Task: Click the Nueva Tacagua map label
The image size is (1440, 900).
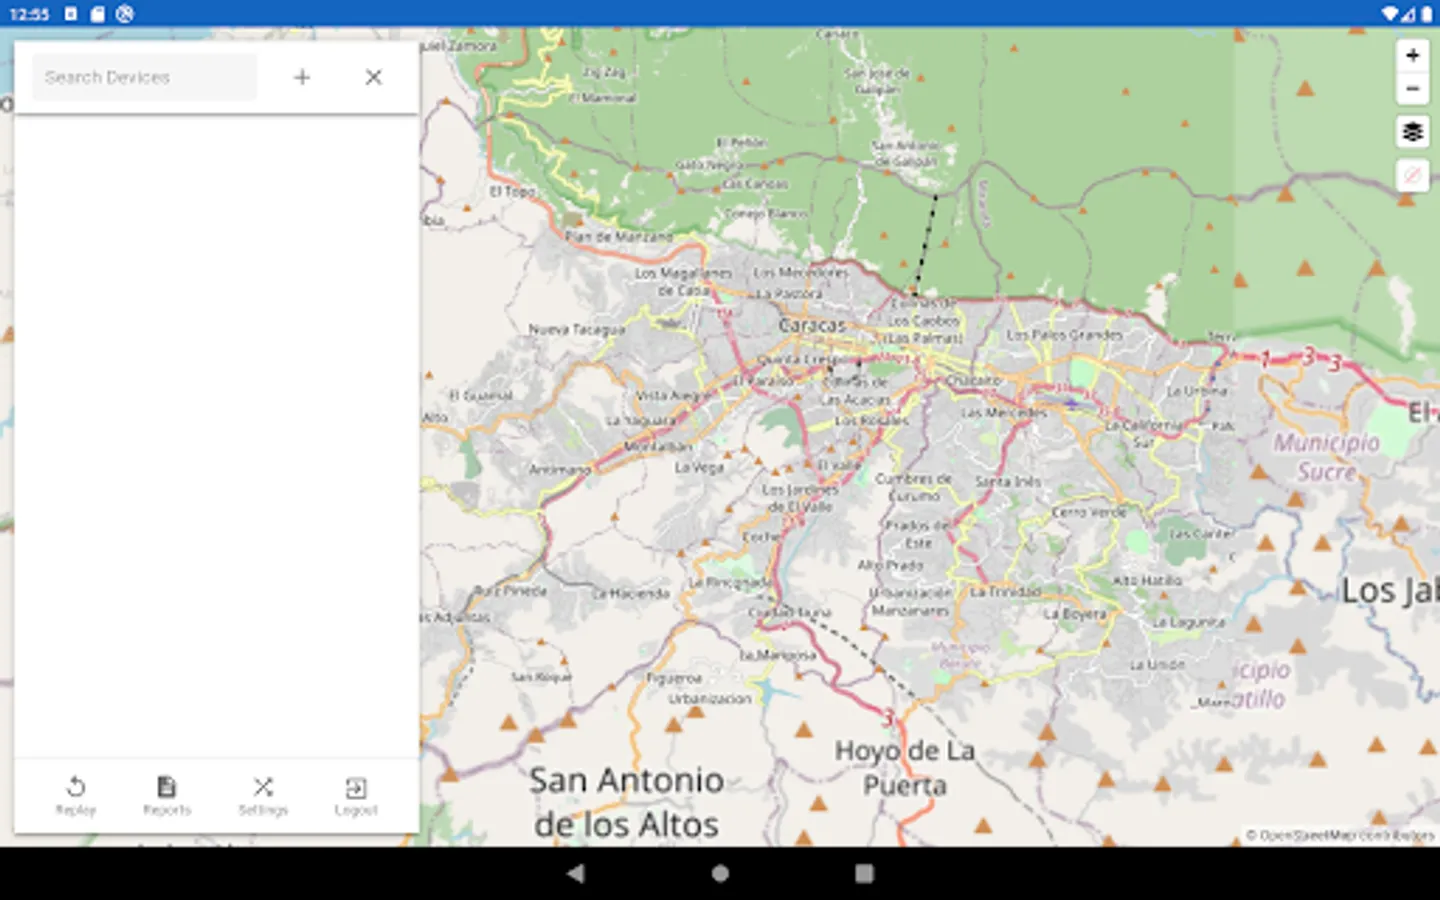Action: 576,329
